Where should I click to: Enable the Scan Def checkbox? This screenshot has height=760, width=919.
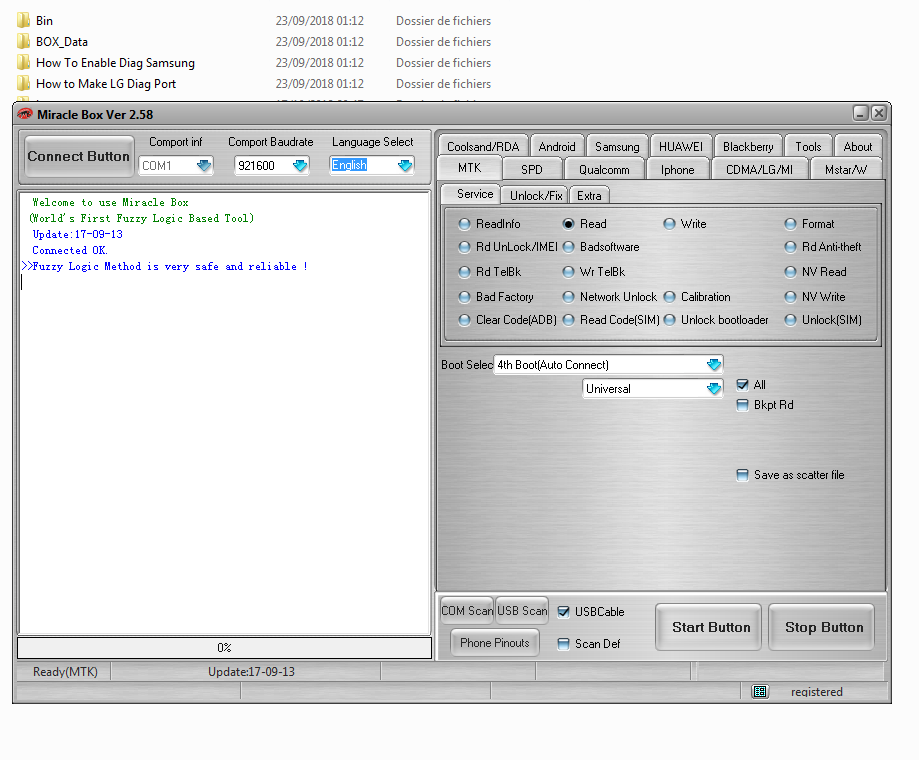click(563, 644)
